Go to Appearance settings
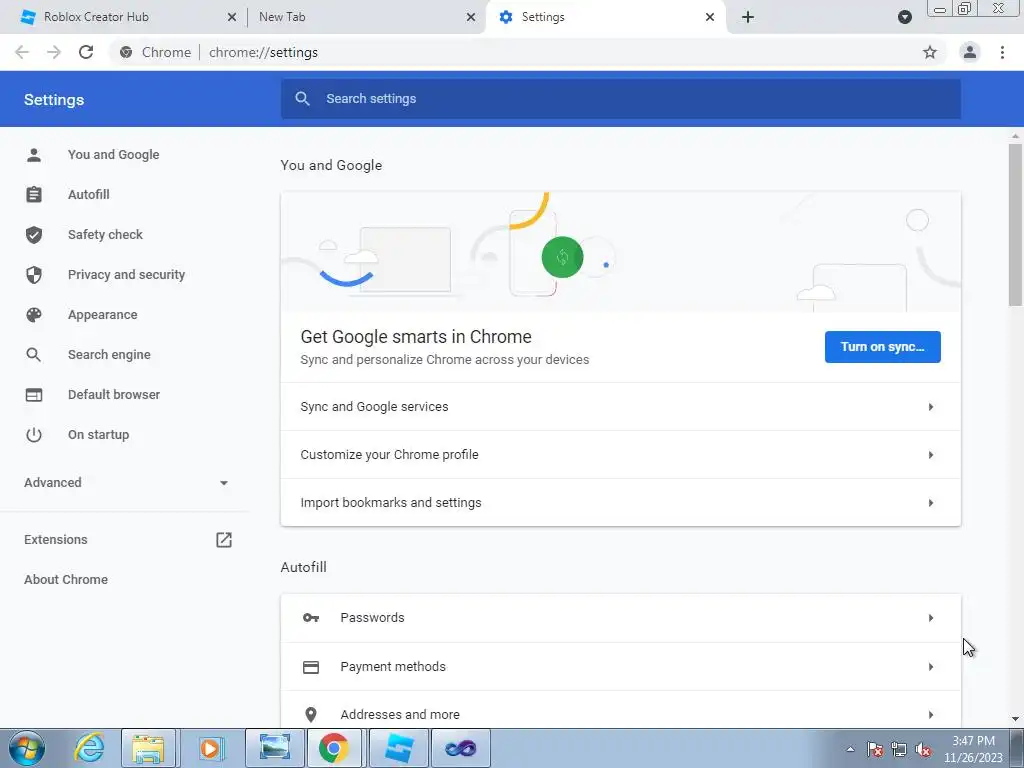The height and width of the screenshot is (768, 1024). 103,315
